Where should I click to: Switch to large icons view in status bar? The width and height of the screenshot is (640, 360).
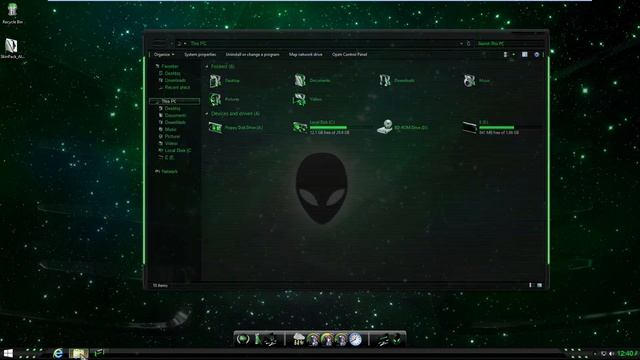coord(540,285)
